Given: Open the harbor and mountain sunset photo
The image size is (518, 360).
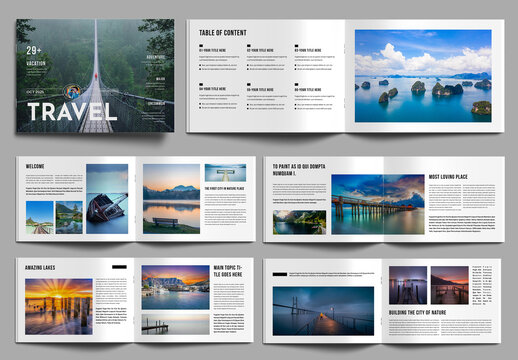Looking at the screenshot, I should (x=175, y=287).
